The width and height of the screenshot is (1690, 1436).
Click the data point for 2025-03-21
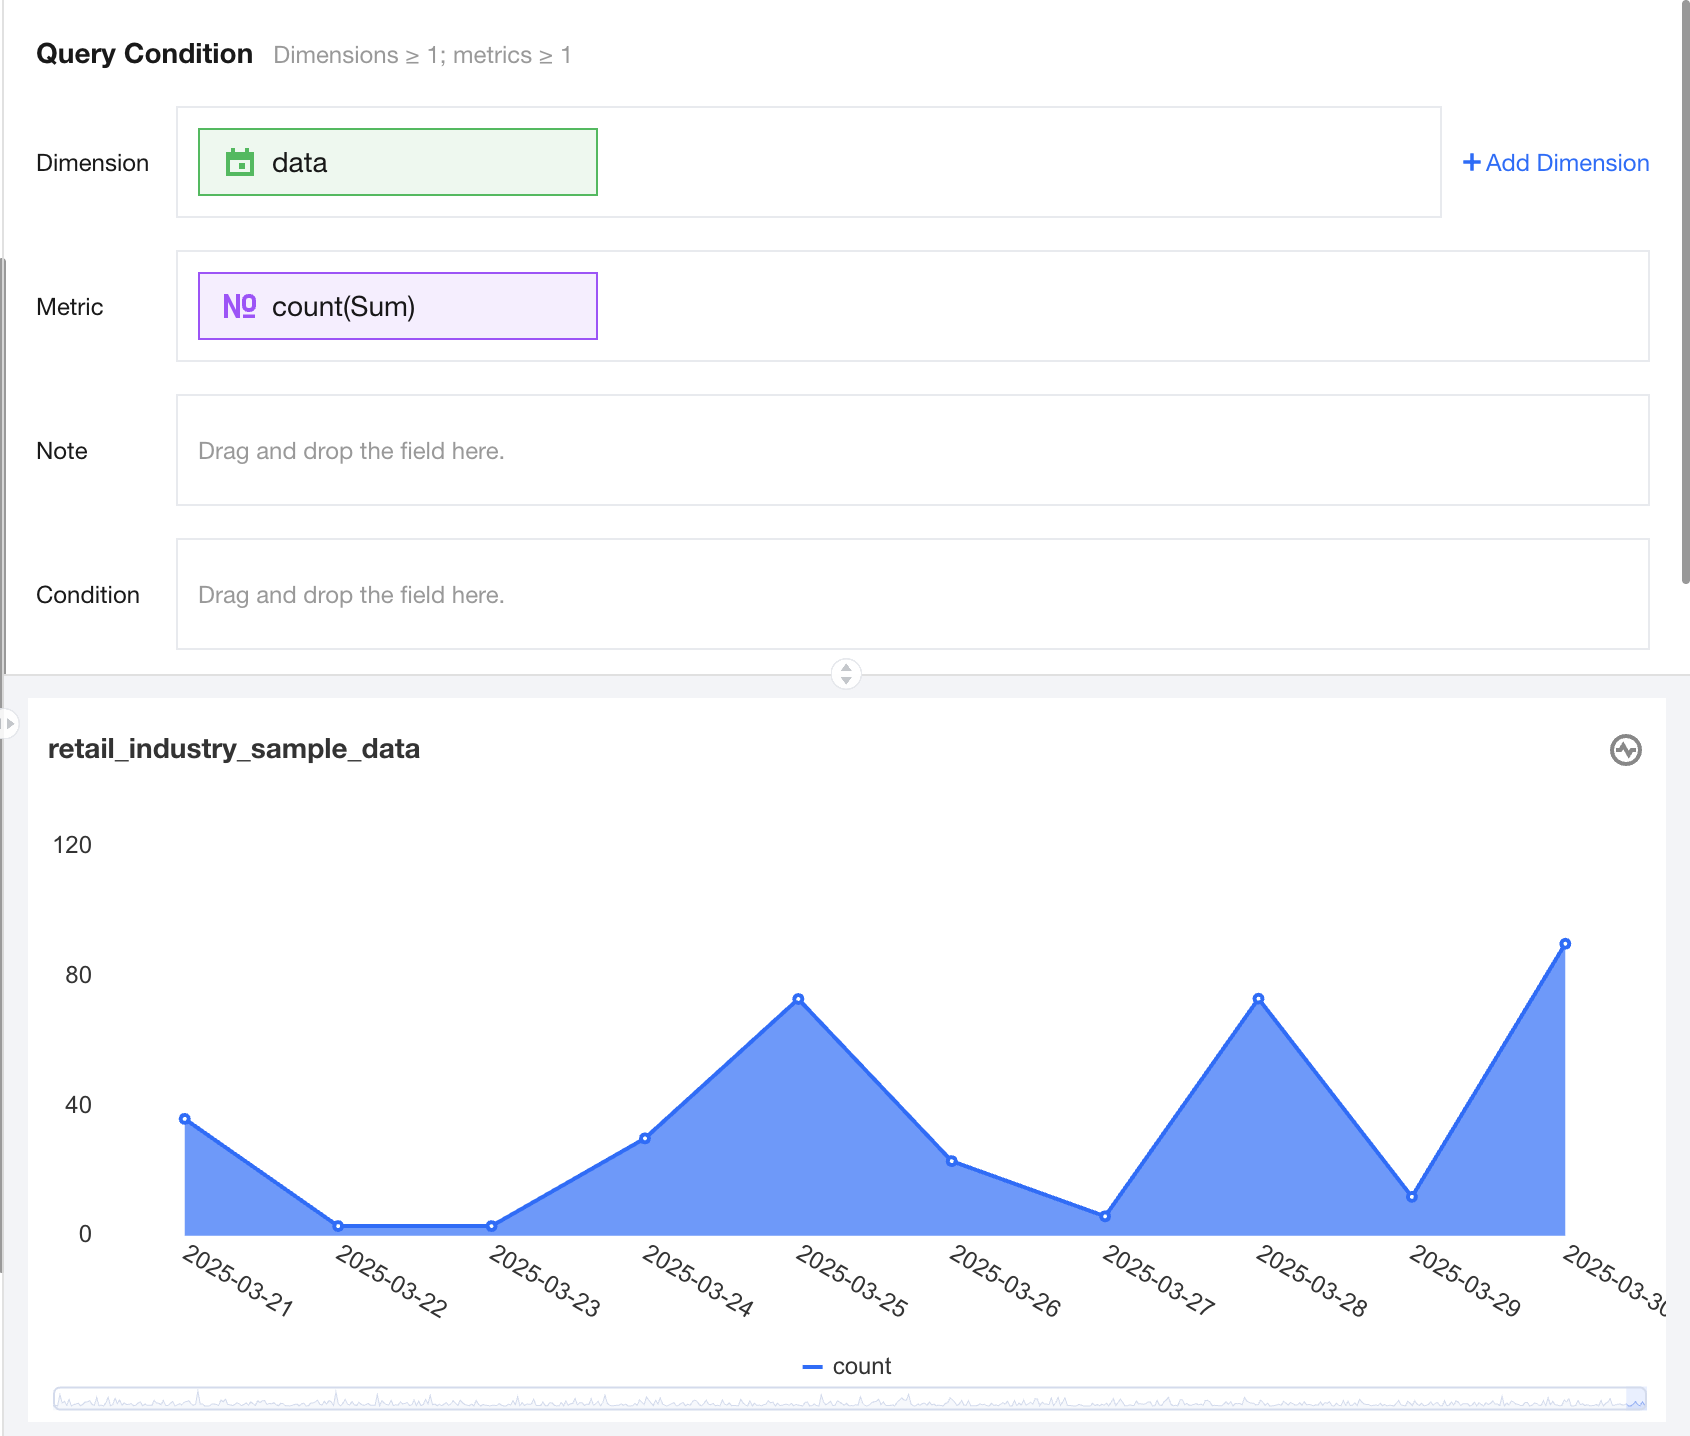tap(185, 1119)
